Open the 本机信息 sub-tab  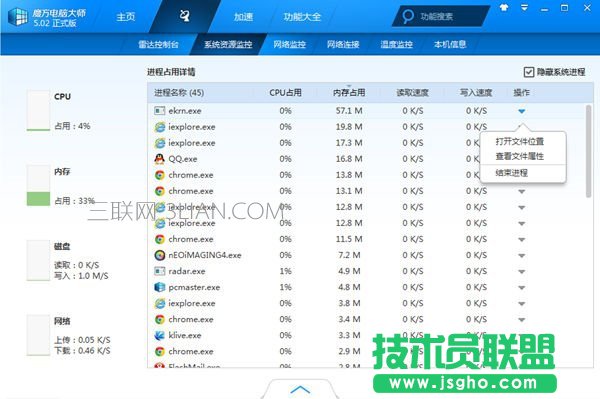click(450, 44)
